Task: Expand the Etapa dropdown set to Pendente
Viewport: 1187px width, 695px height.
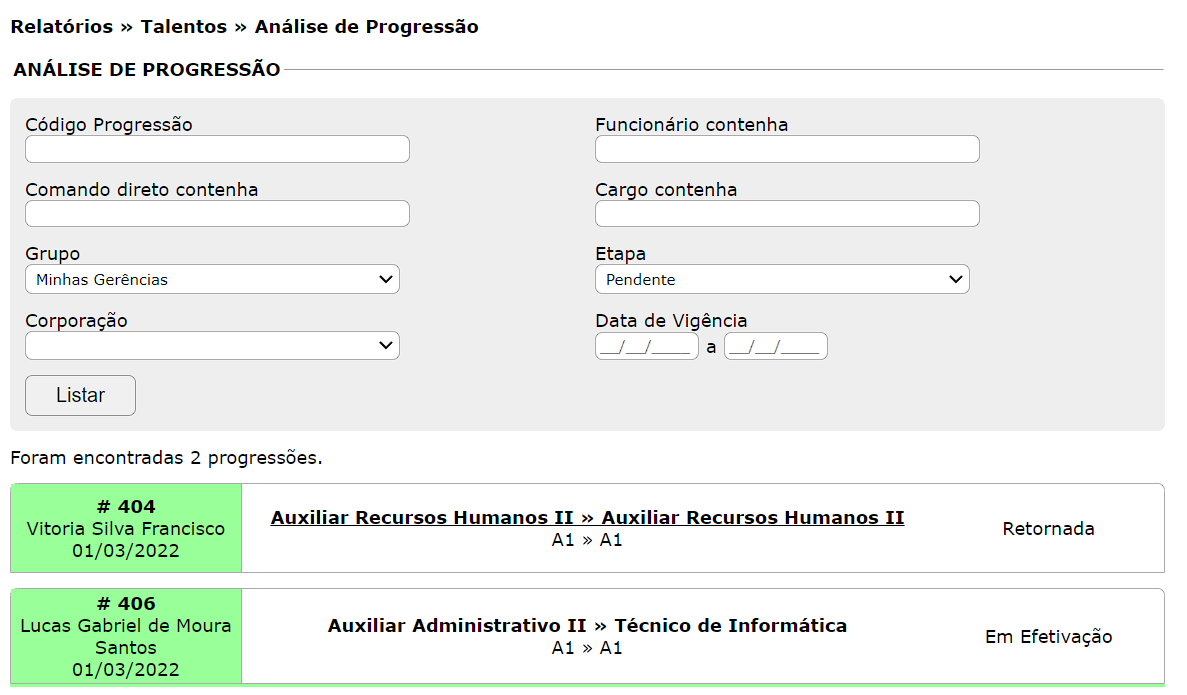Action: (x=782, y=279)
